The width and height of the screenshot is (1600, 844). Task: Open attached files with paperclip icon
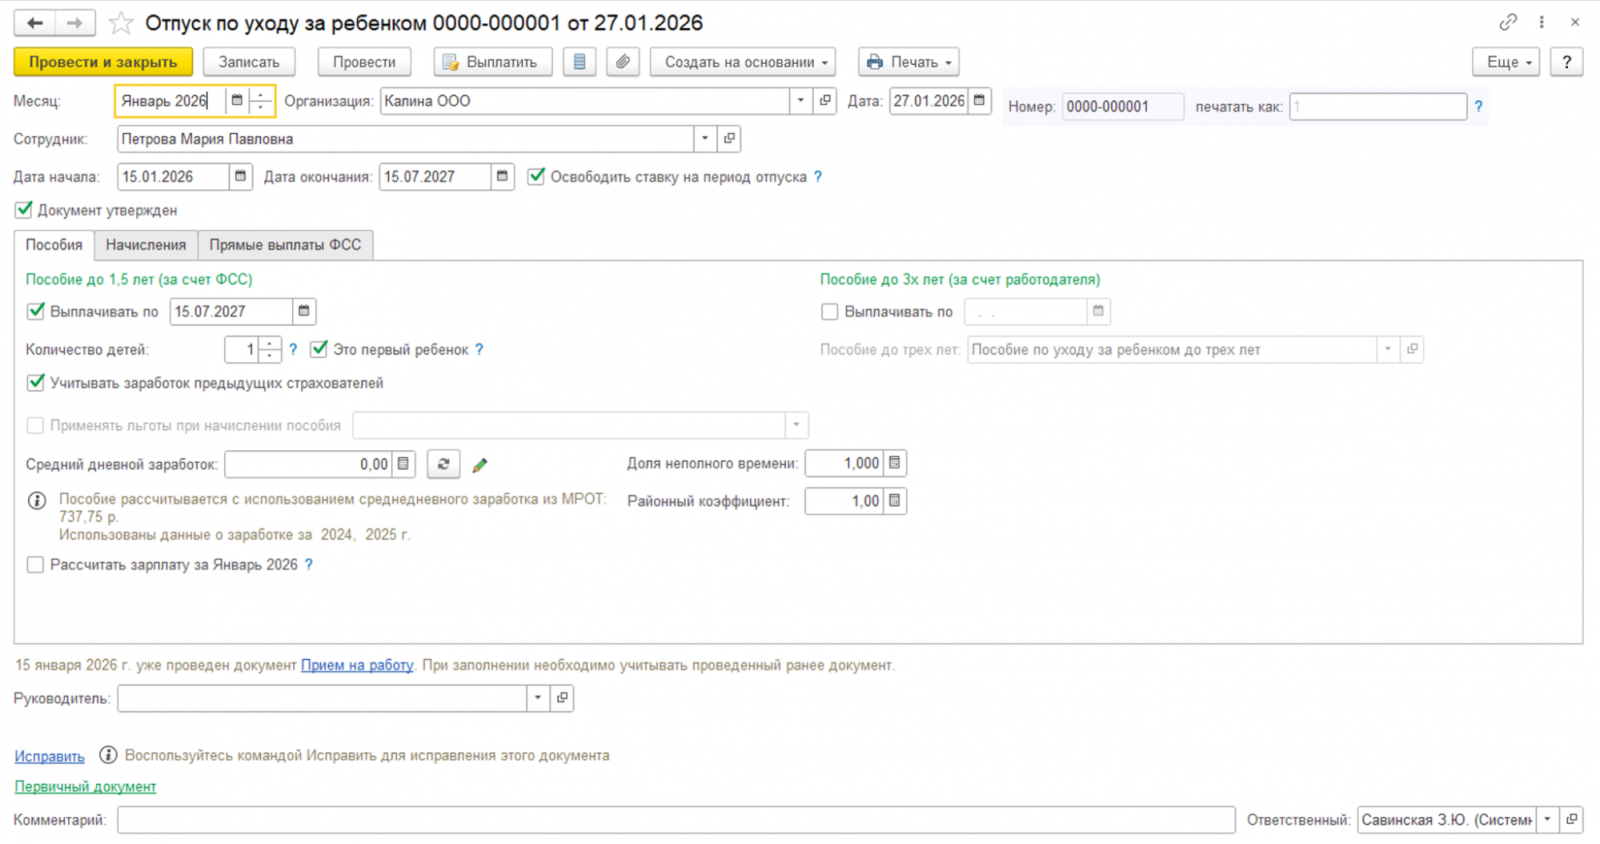point(622,62)
